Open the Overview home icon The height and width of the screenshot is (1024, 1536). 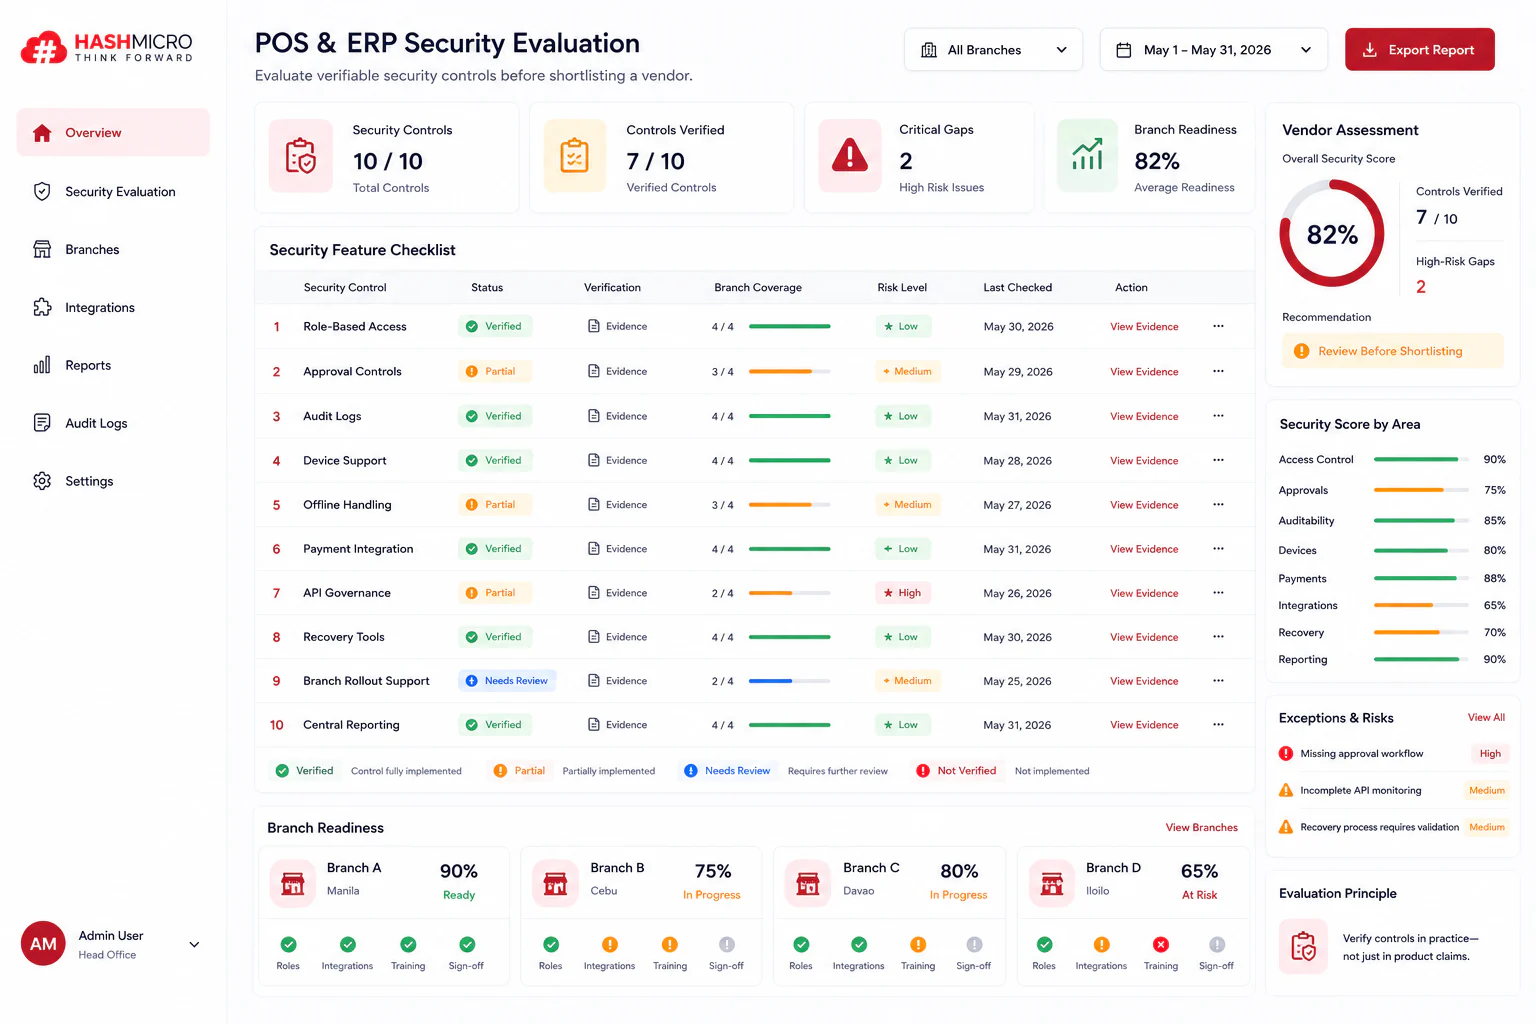(42, 133)
